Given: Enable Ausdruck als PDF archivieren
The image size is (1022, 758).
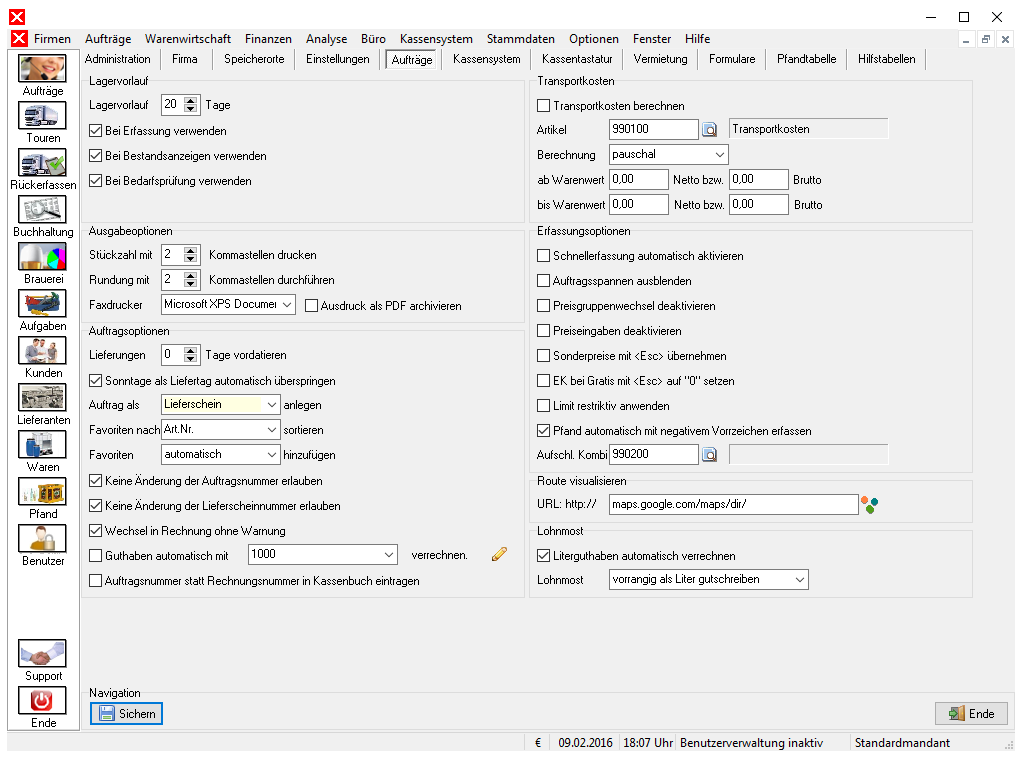Looking at the screenshot, I should pyautogui.click(x=312, y=306).
